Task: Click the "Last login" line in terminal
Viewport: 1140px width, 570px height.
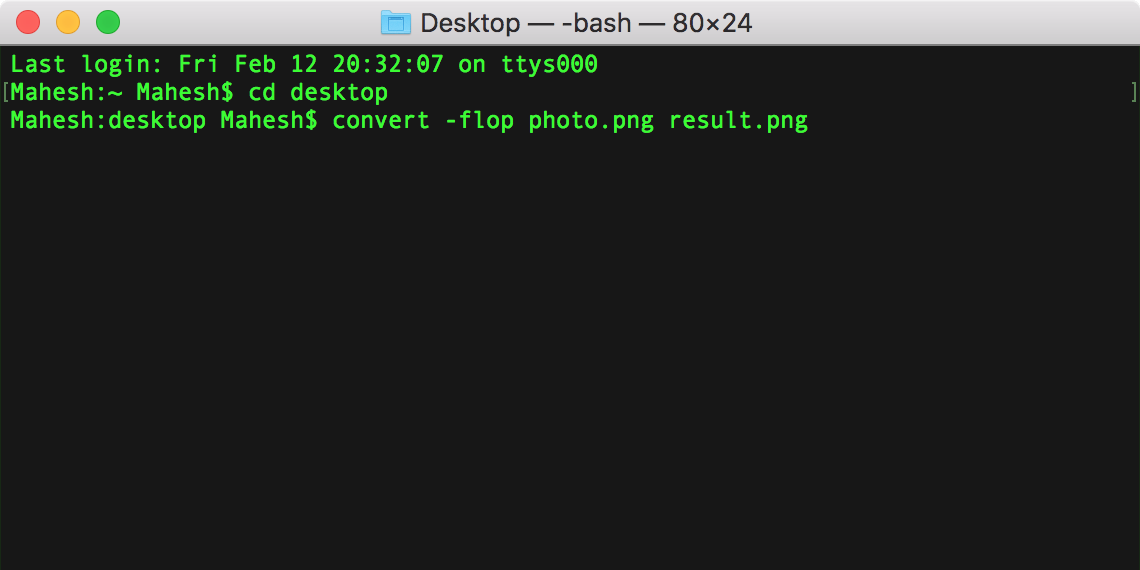Action: click(304, 65)
